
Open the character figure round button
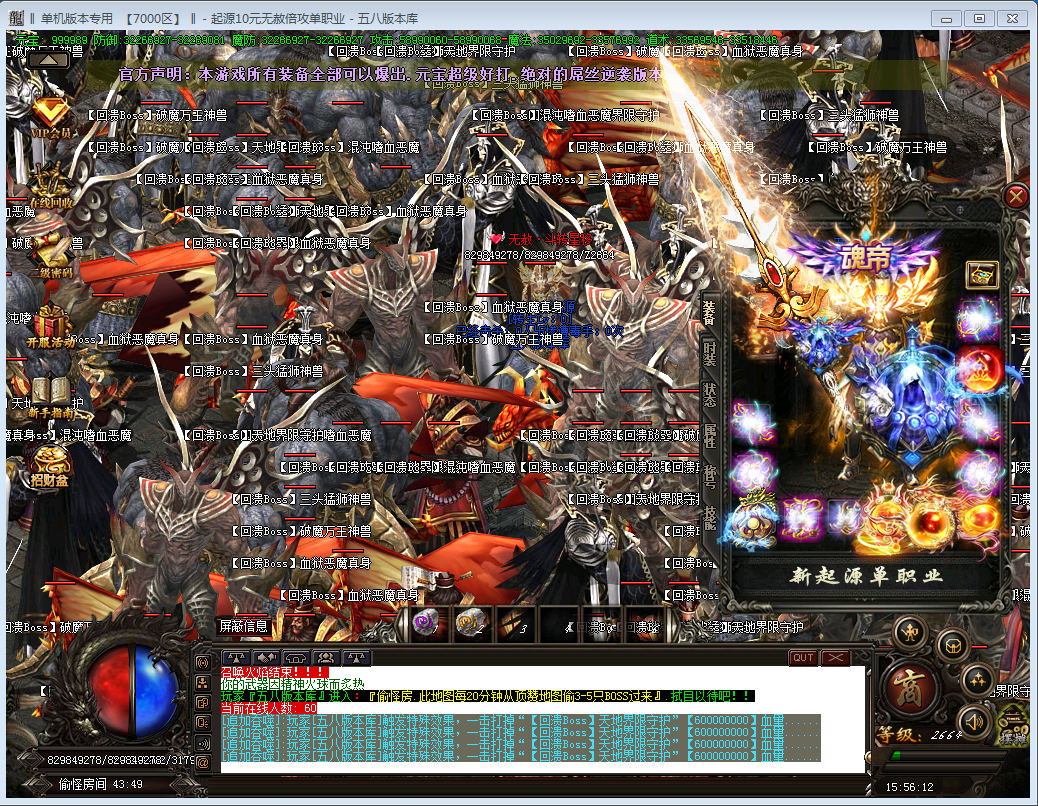(x=912, y=633)
